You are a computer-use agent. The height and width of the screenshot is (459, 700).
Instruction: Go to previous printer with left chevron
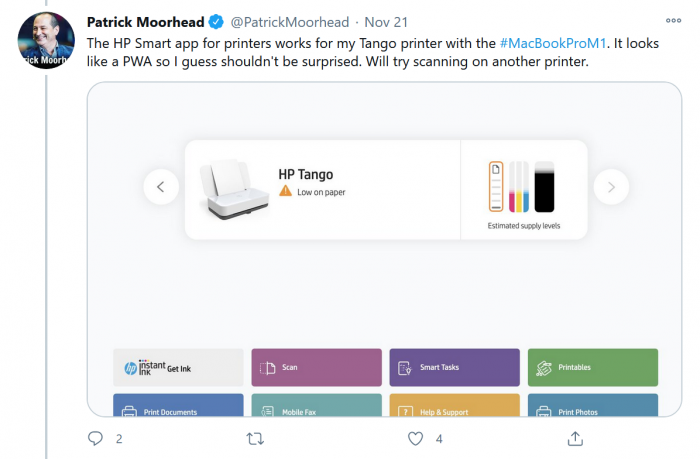pos(161,186)
